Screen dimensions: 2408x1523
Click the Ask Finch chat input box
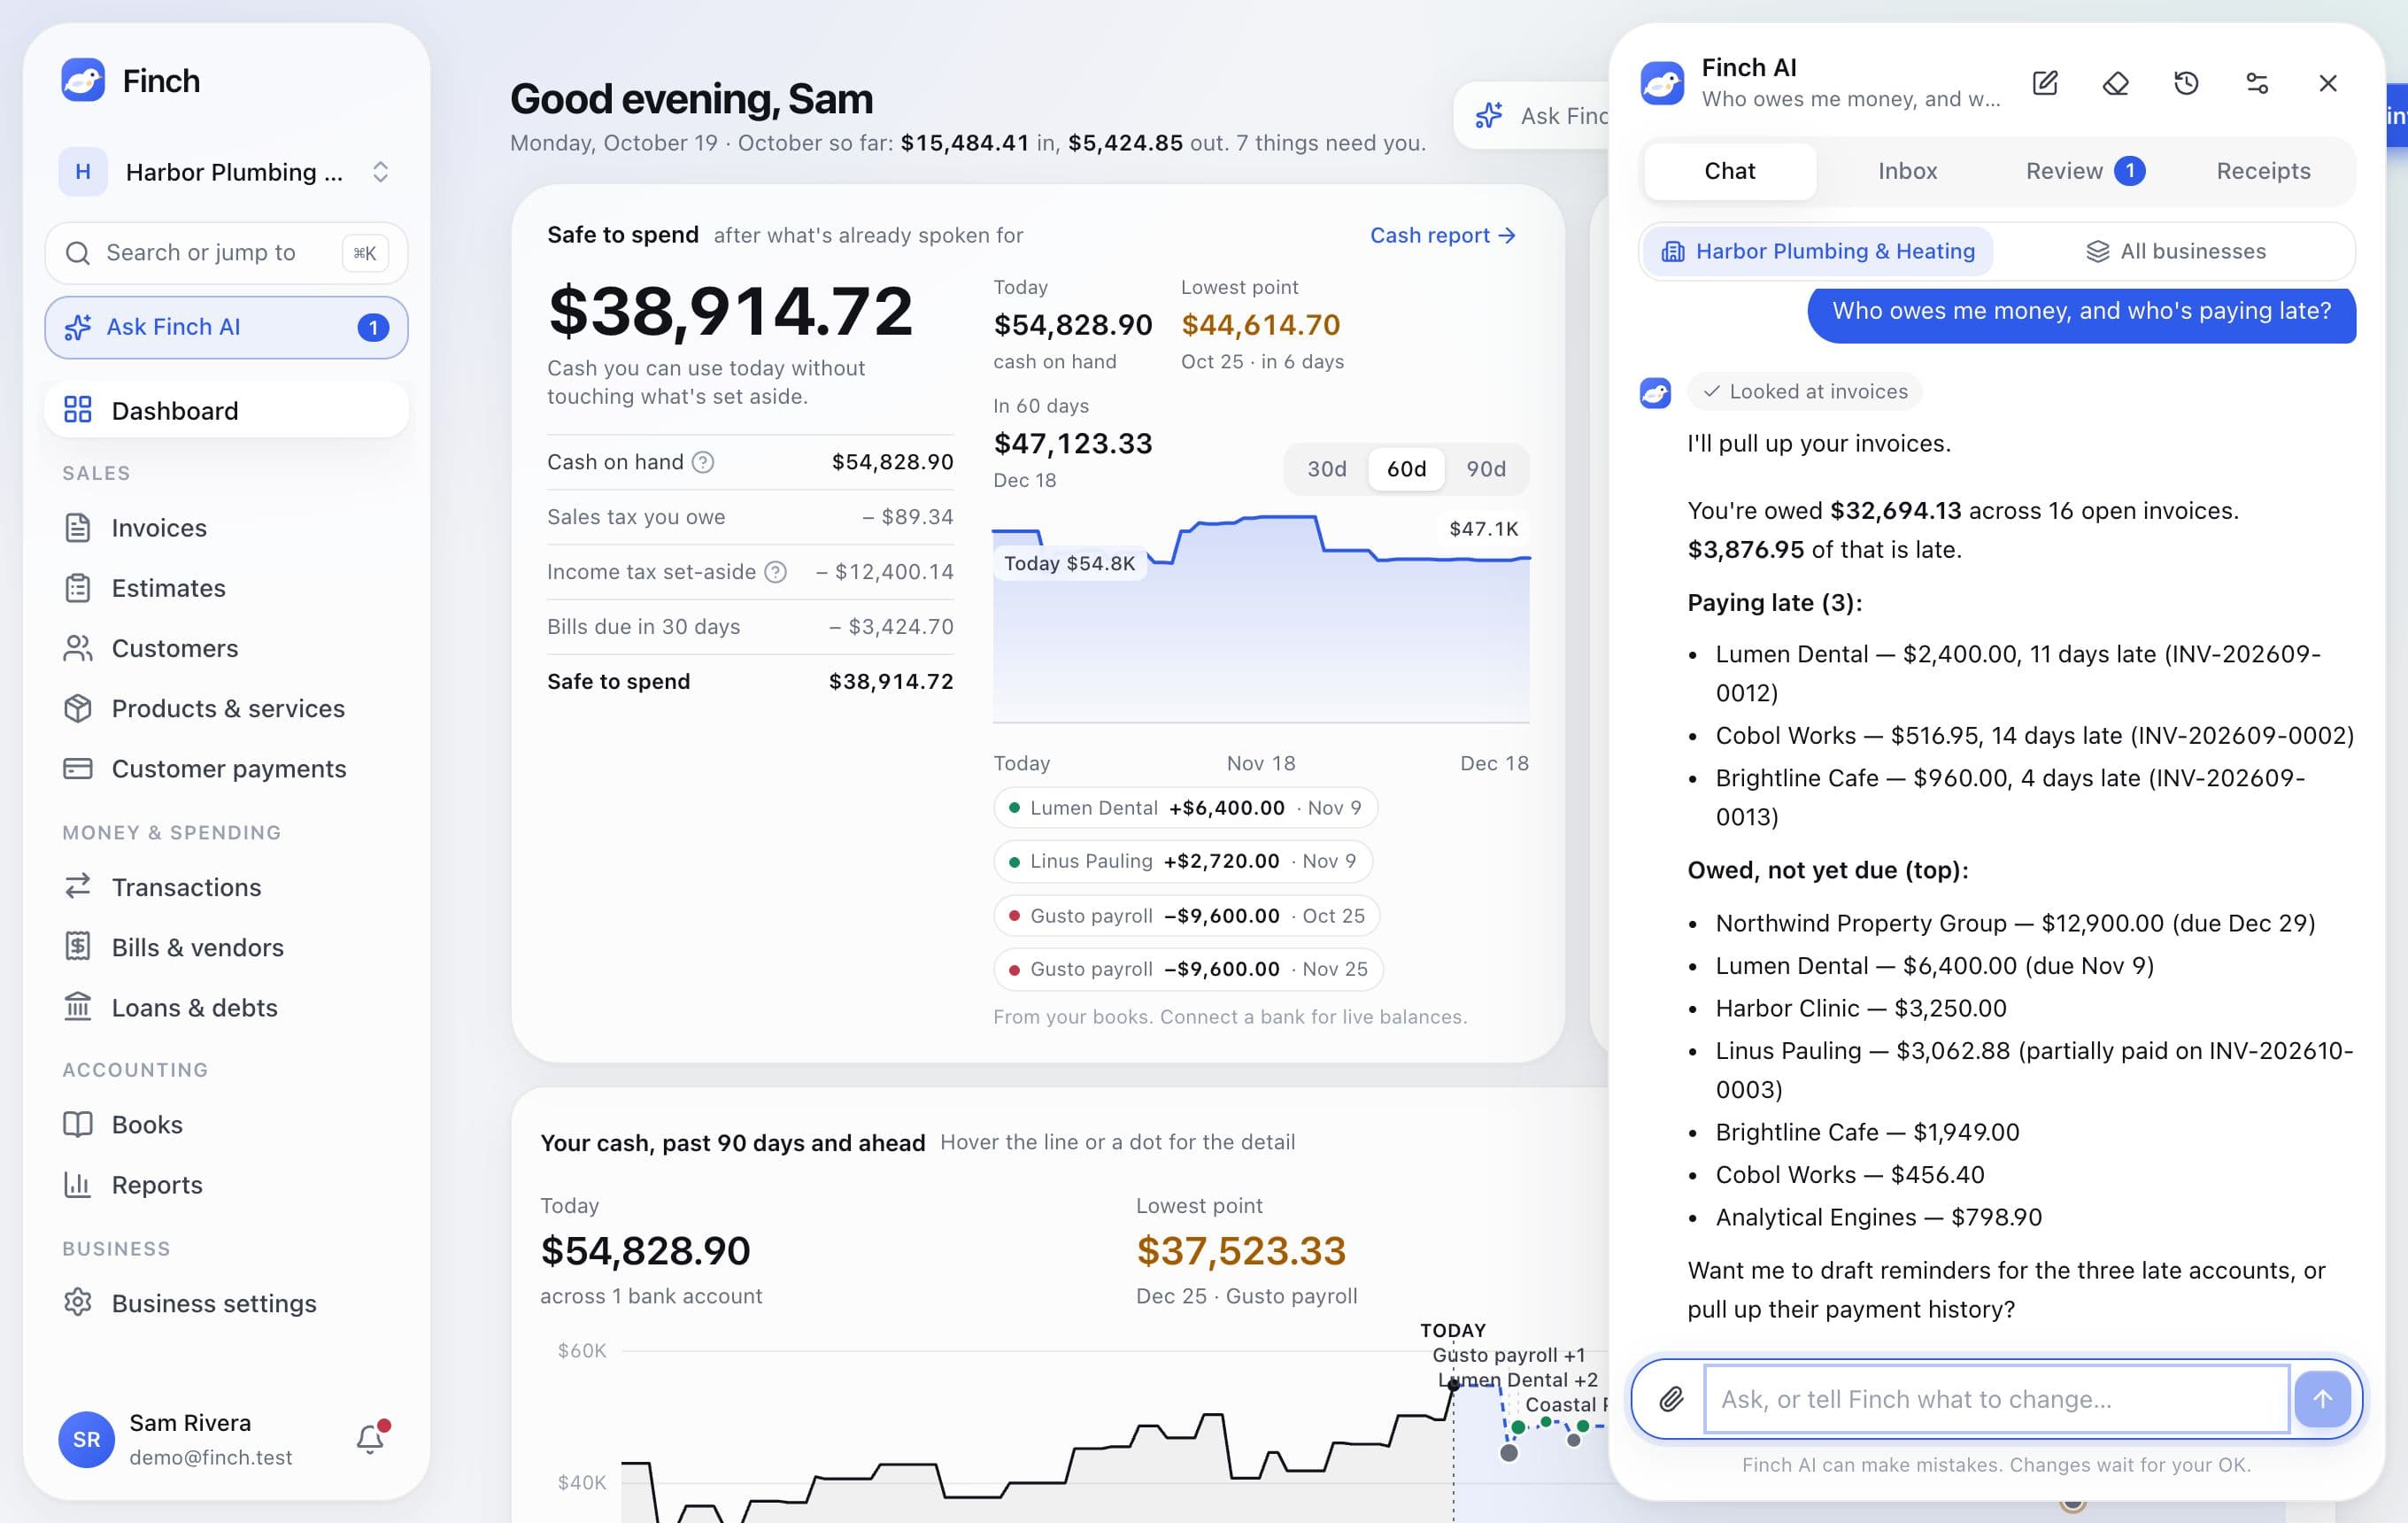(1996, 1398)
